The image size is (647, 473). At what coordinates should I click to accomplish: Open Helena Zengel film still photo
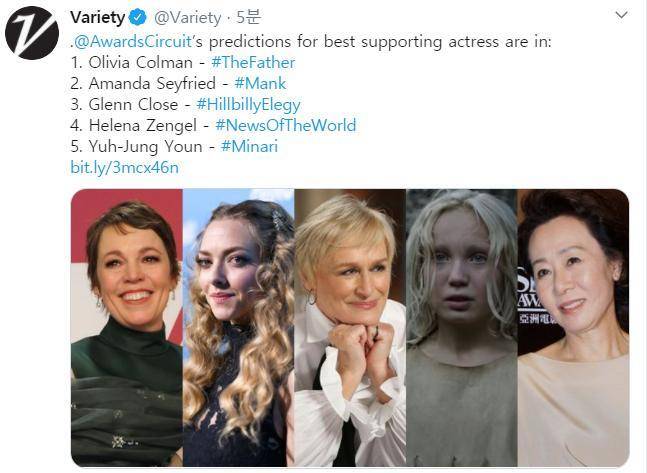462,328
